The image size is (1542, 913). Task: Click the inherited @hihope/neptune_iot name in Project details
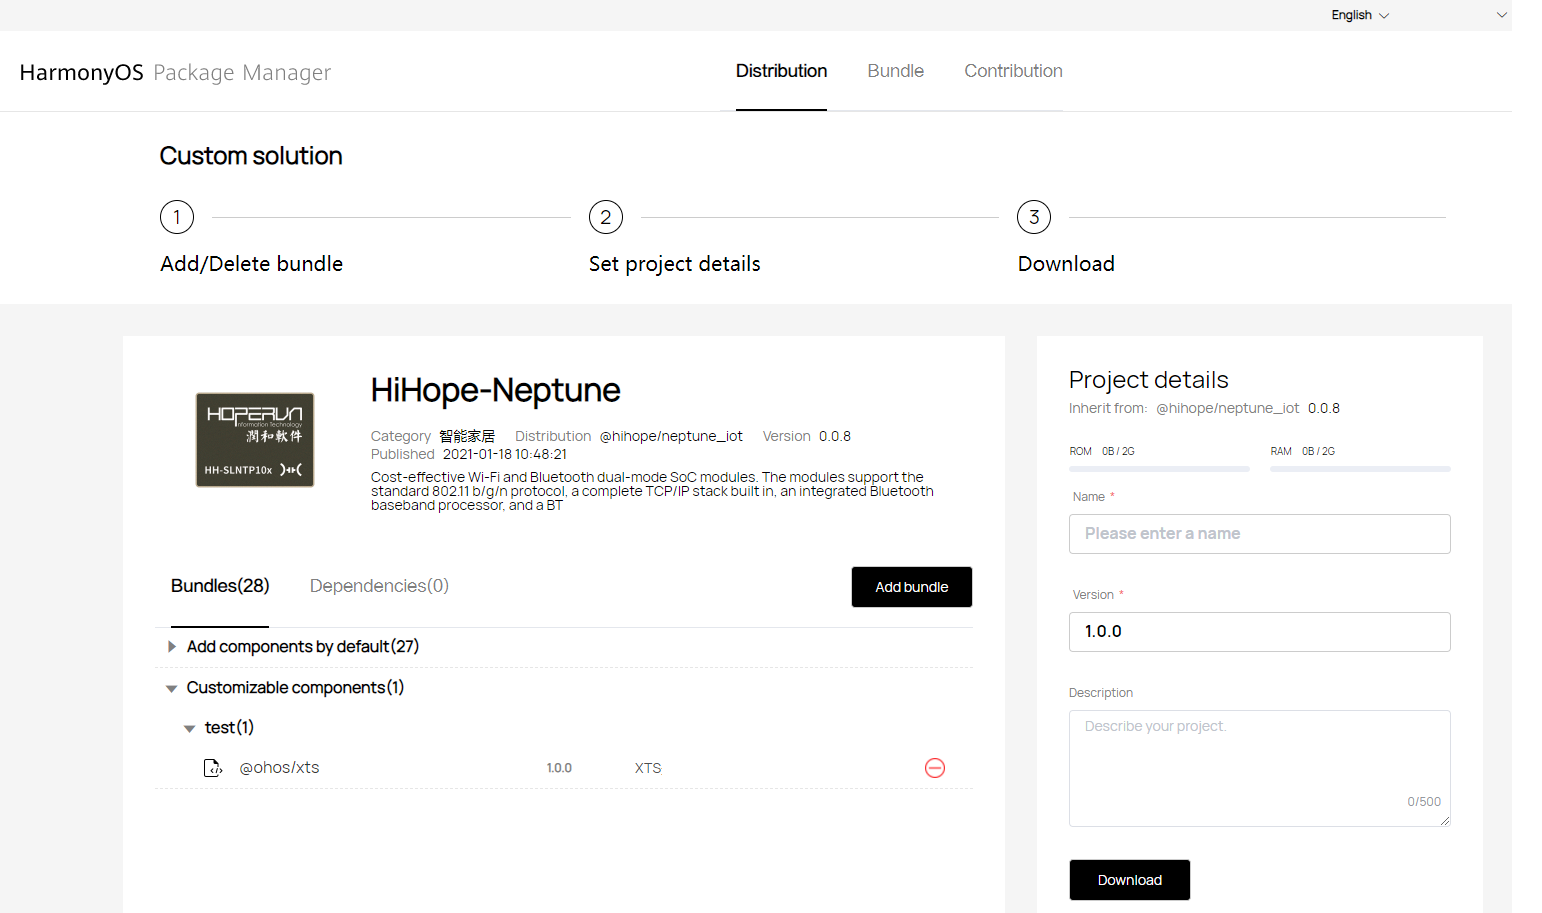(x=1228, y=408)
